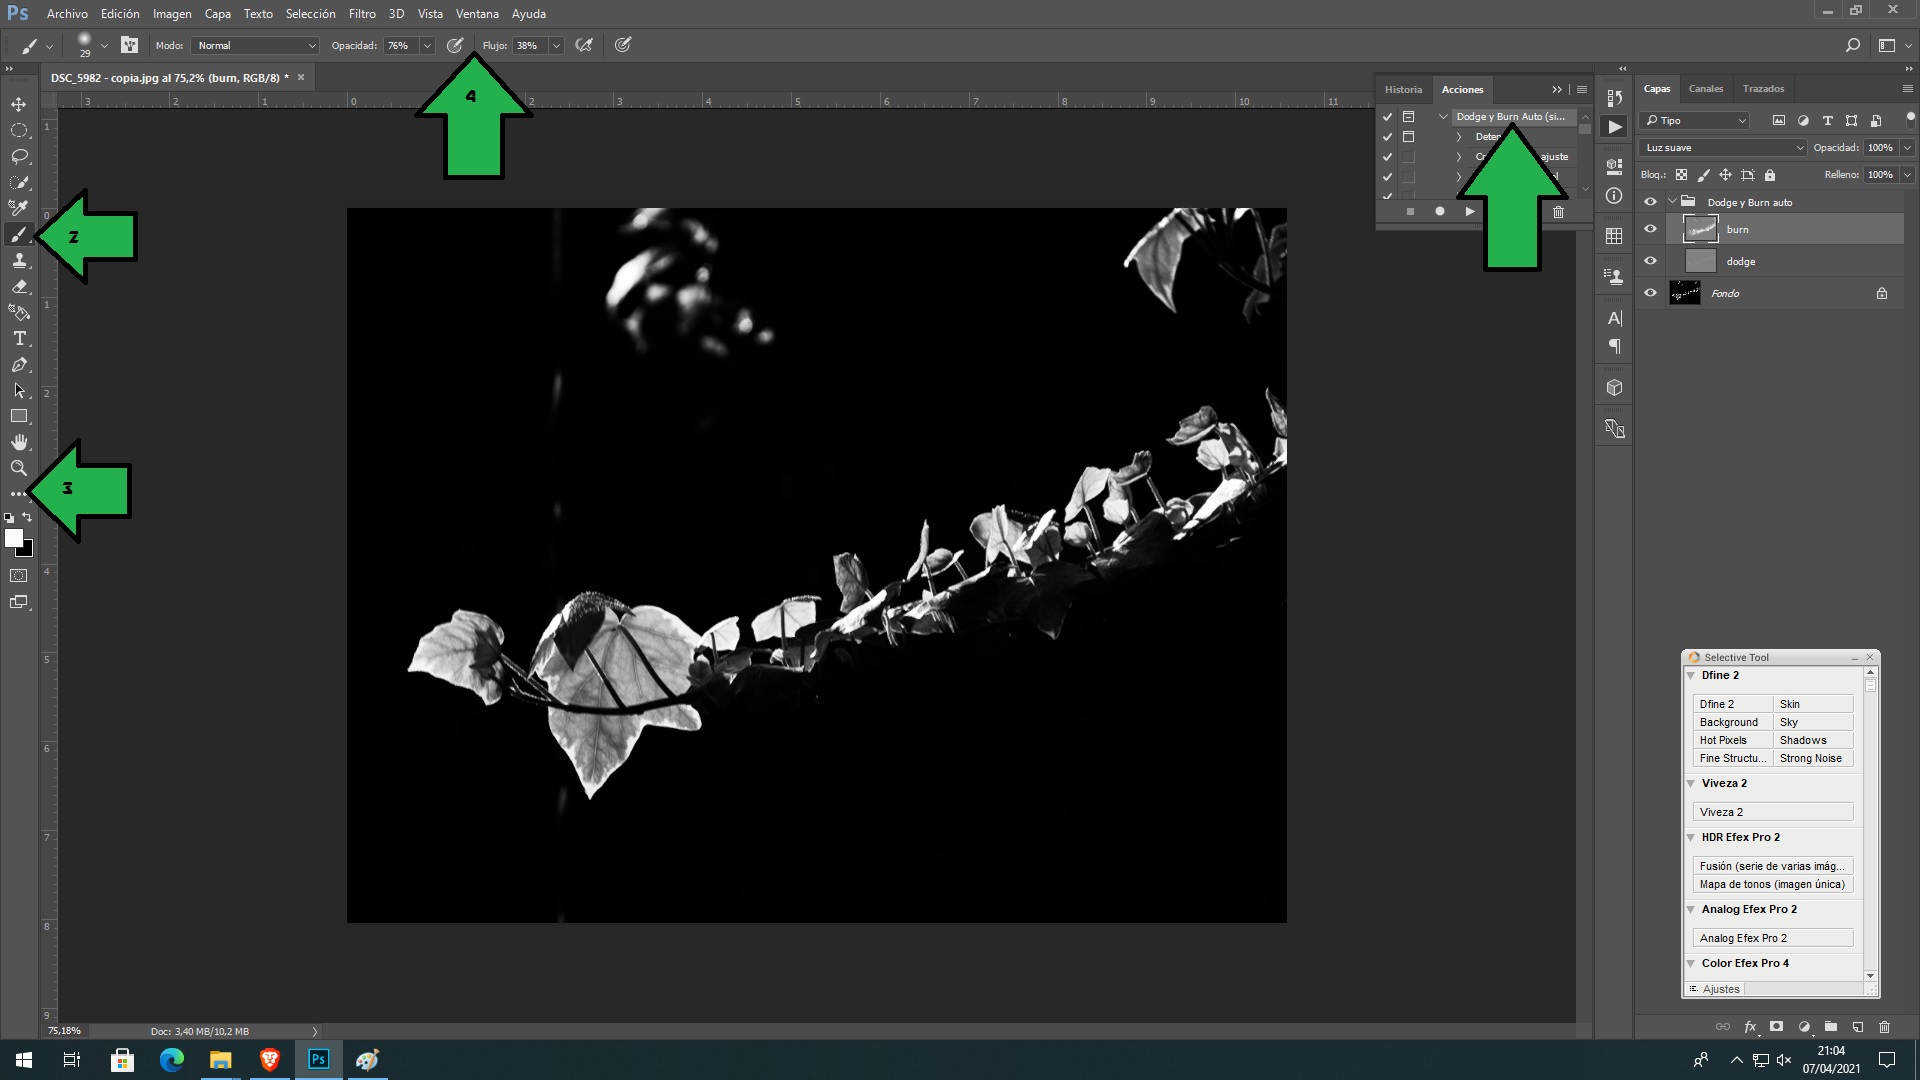Toggle lock transparent pixels

(x=1682, y=175)
